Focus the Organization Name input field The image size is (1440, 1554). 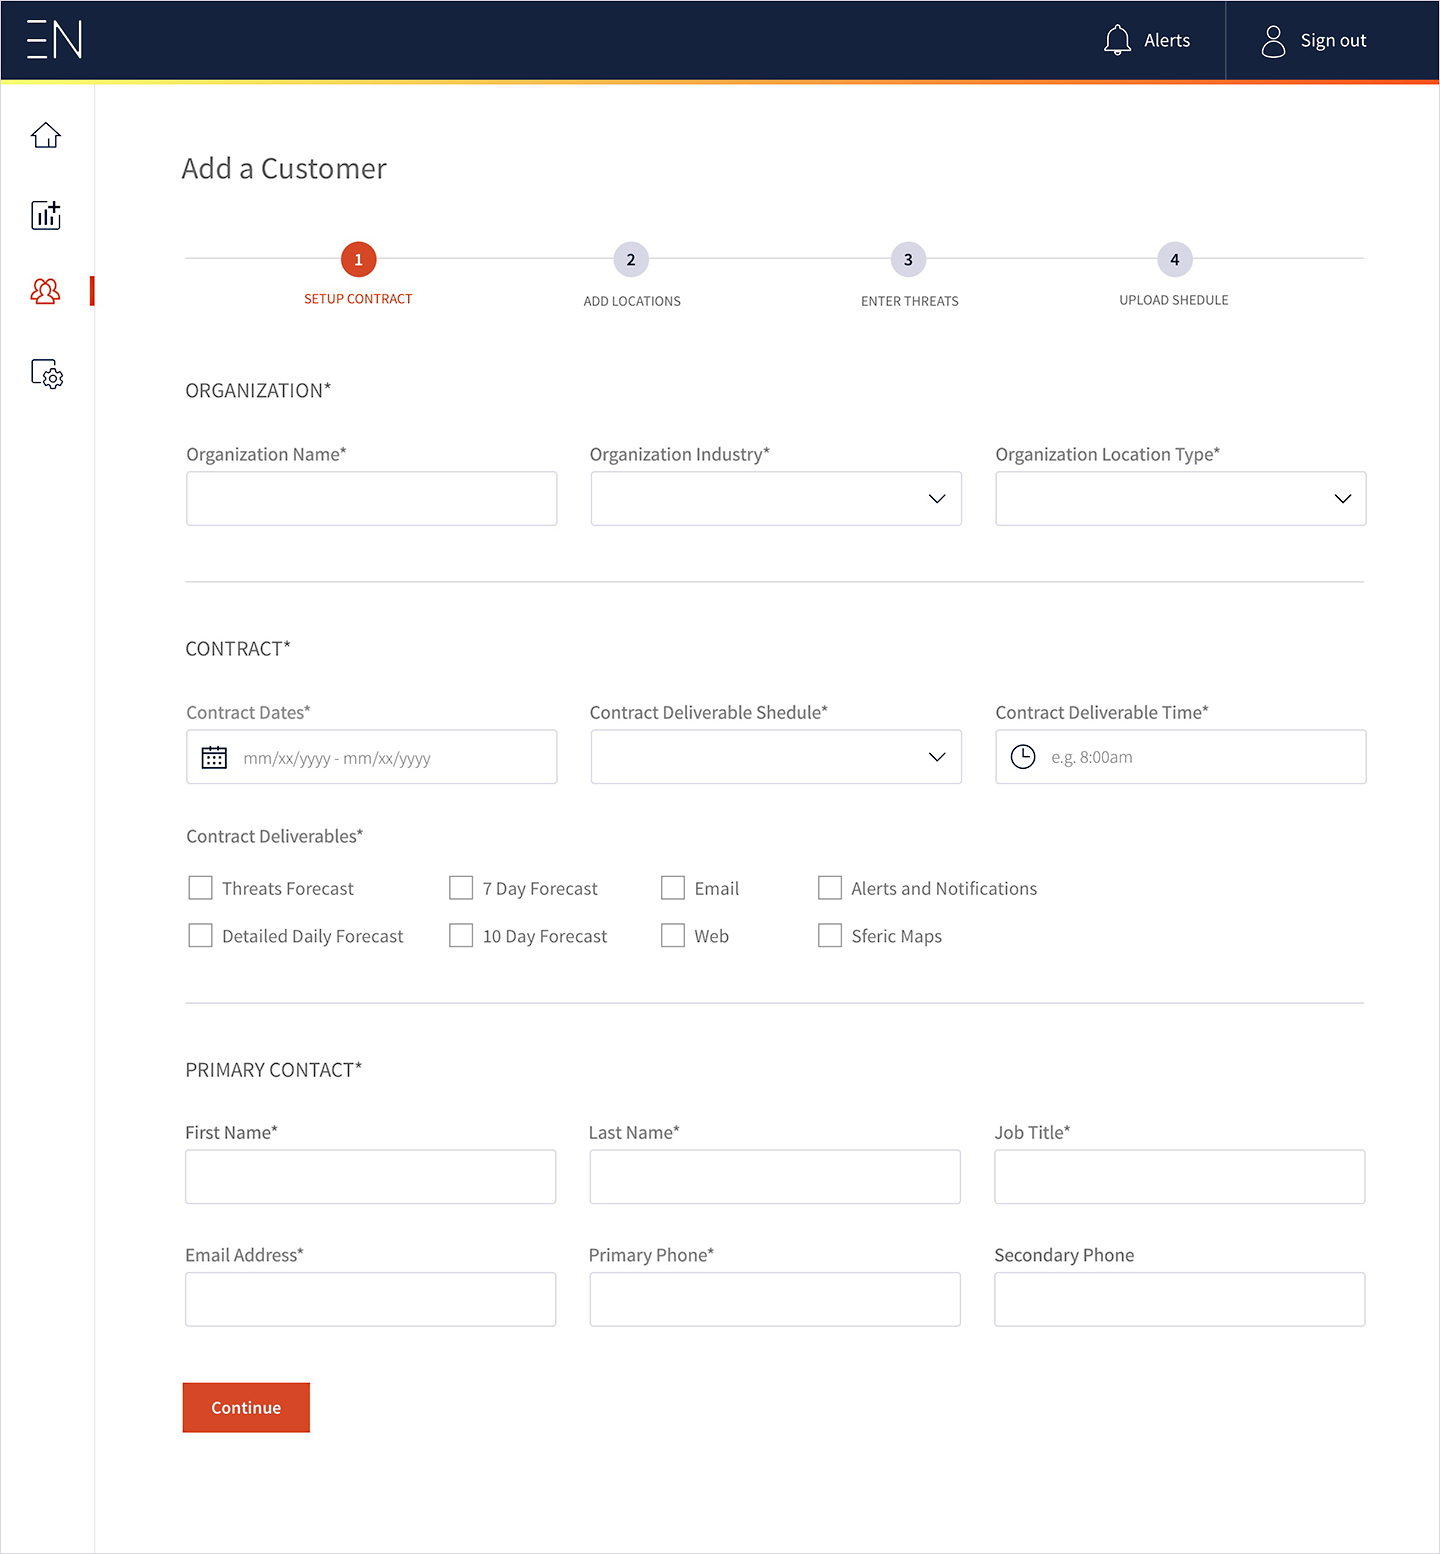click(x=372, y=498)
